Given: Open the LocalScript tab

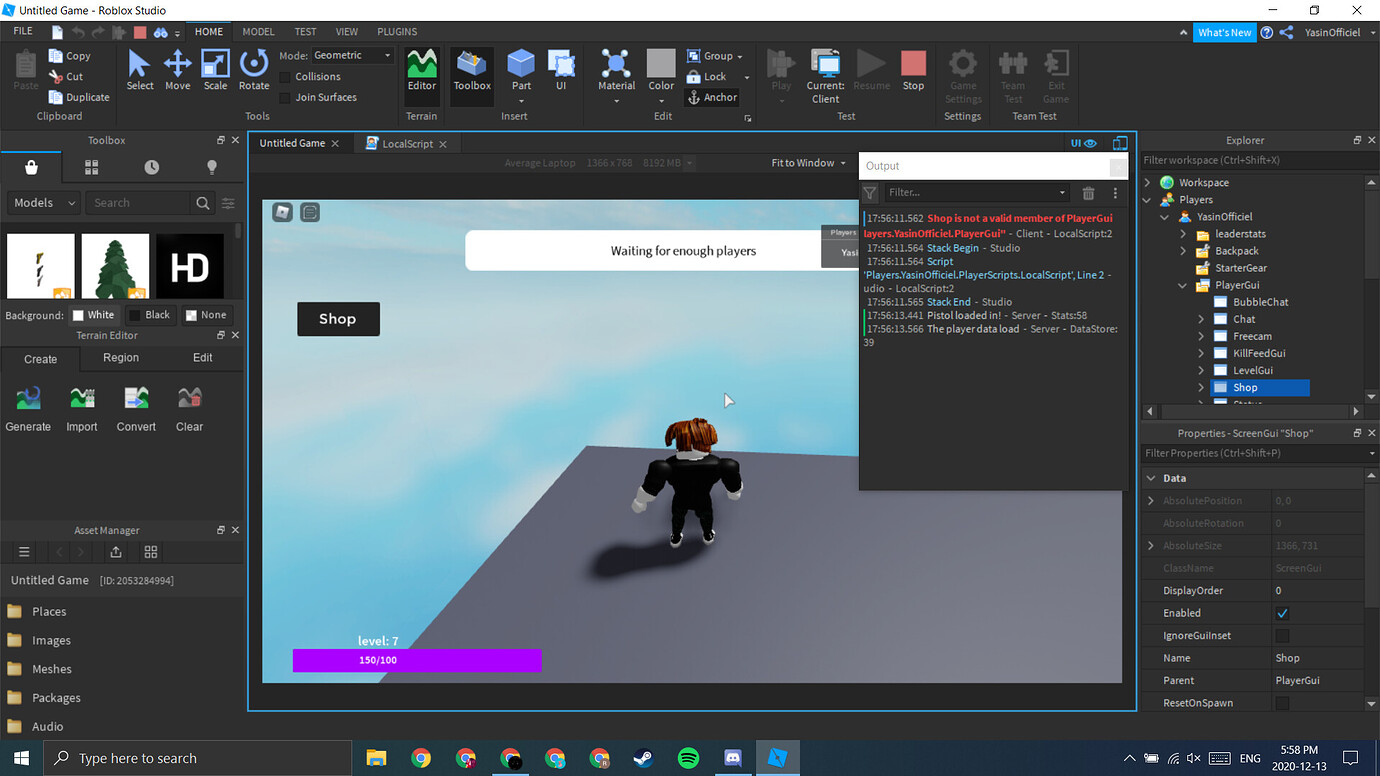Looking at the screenshot, I should (x=407, y=143).
